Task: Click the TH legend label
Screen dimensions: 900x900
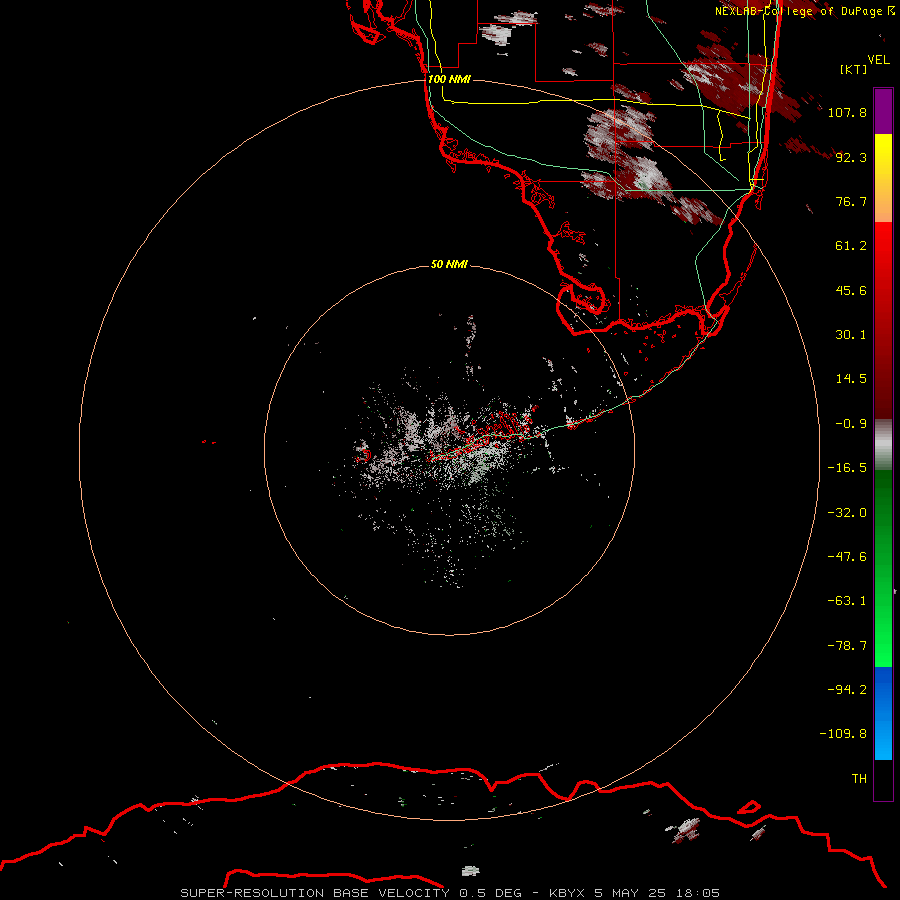Action: [859, 778]
